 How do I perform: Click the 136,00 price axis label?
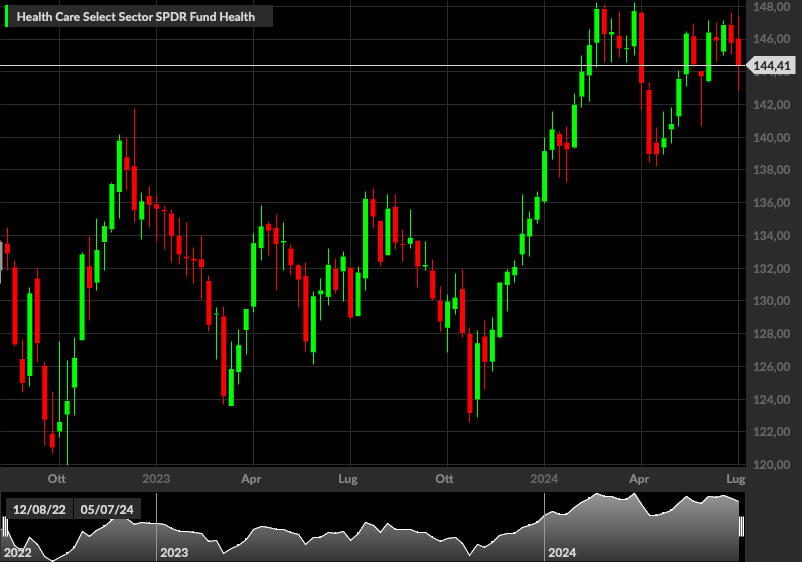point(771,203)
